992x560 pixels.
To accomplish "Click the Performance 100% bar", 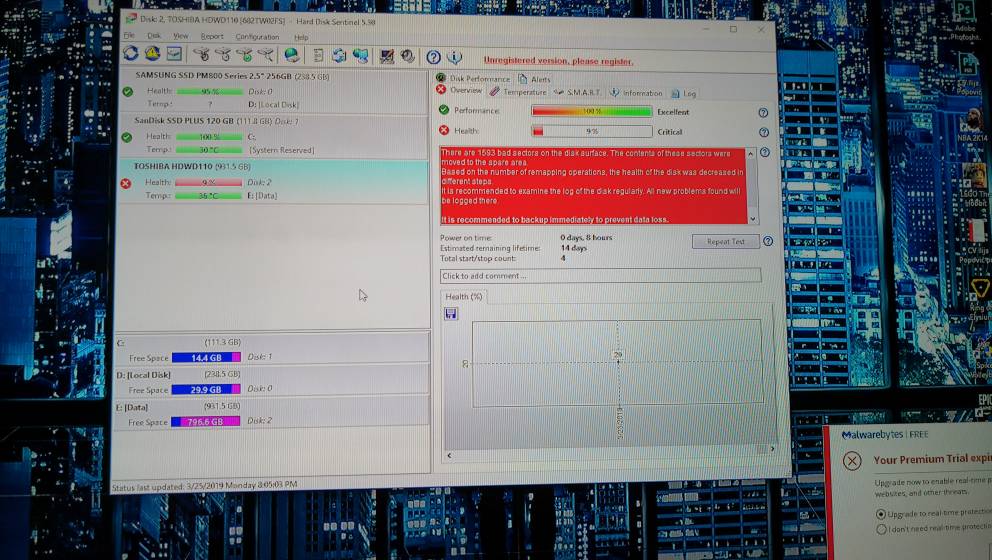I will [591, 111].
